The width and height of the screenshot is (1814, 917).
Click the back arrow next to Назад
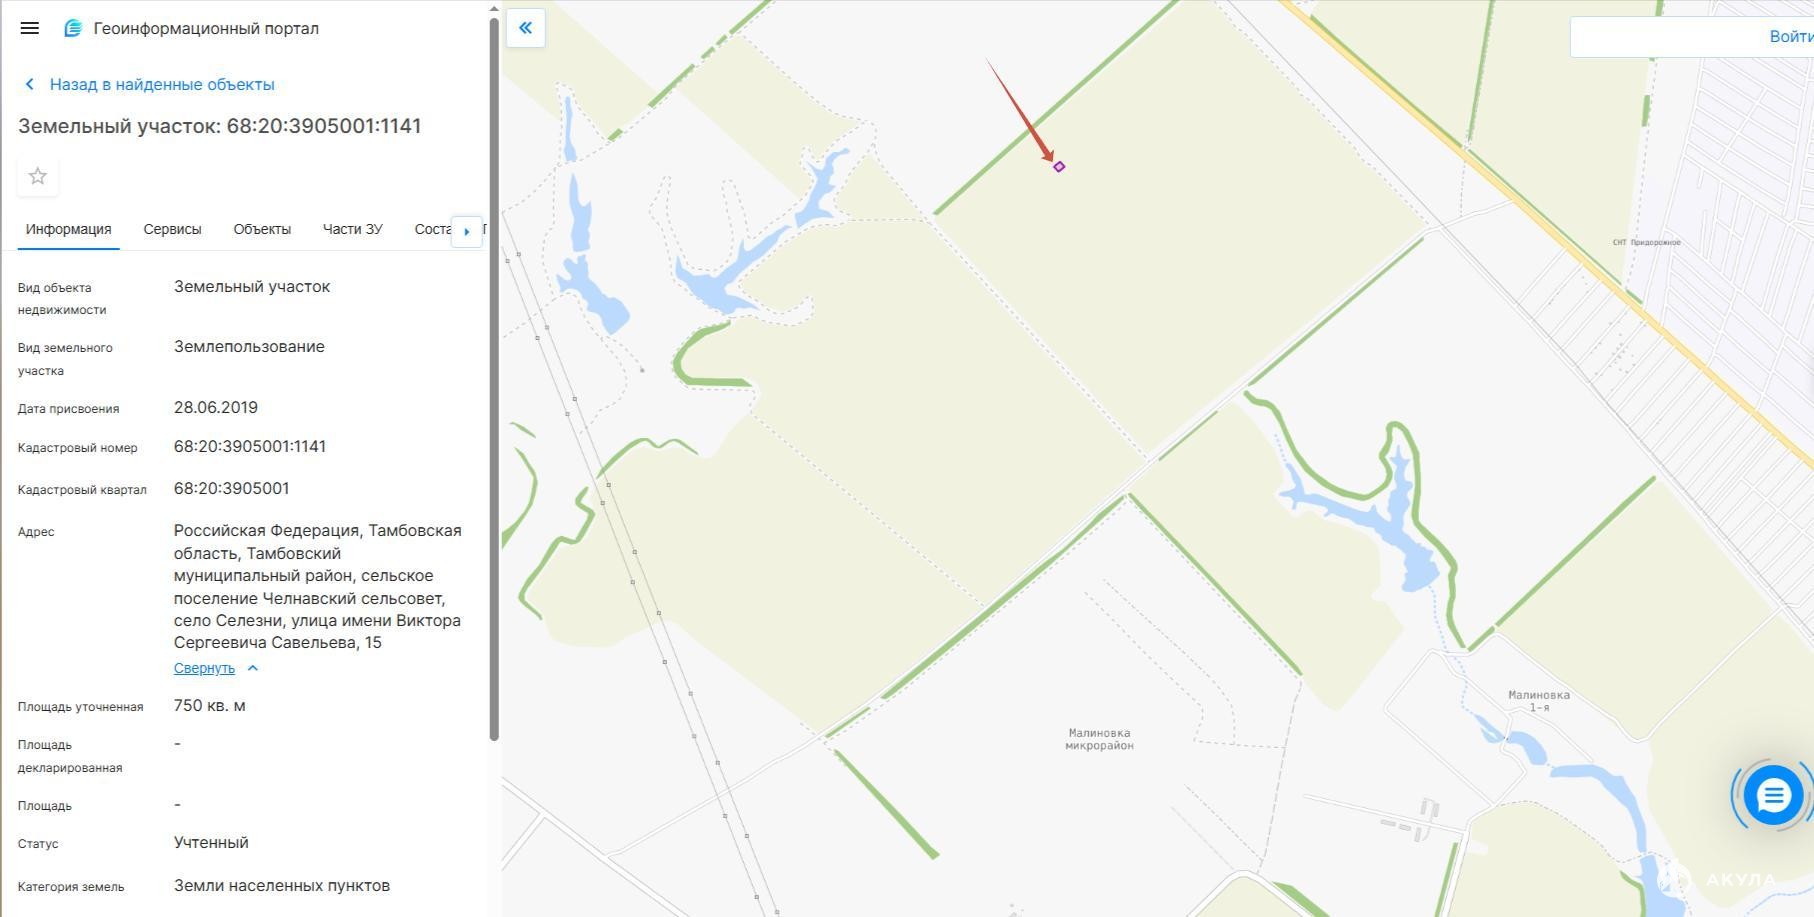[30, 84]
